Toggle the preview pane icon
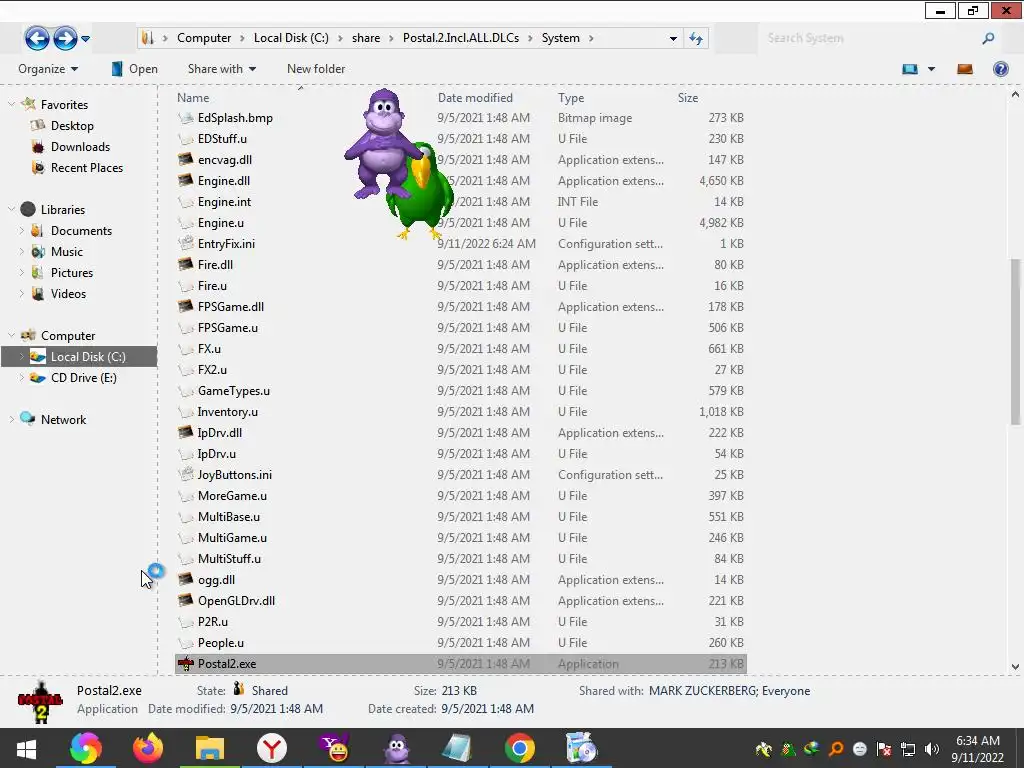The width and height of the screenshot is (1024, 768). pyautogui.click(x=965, y=69)
